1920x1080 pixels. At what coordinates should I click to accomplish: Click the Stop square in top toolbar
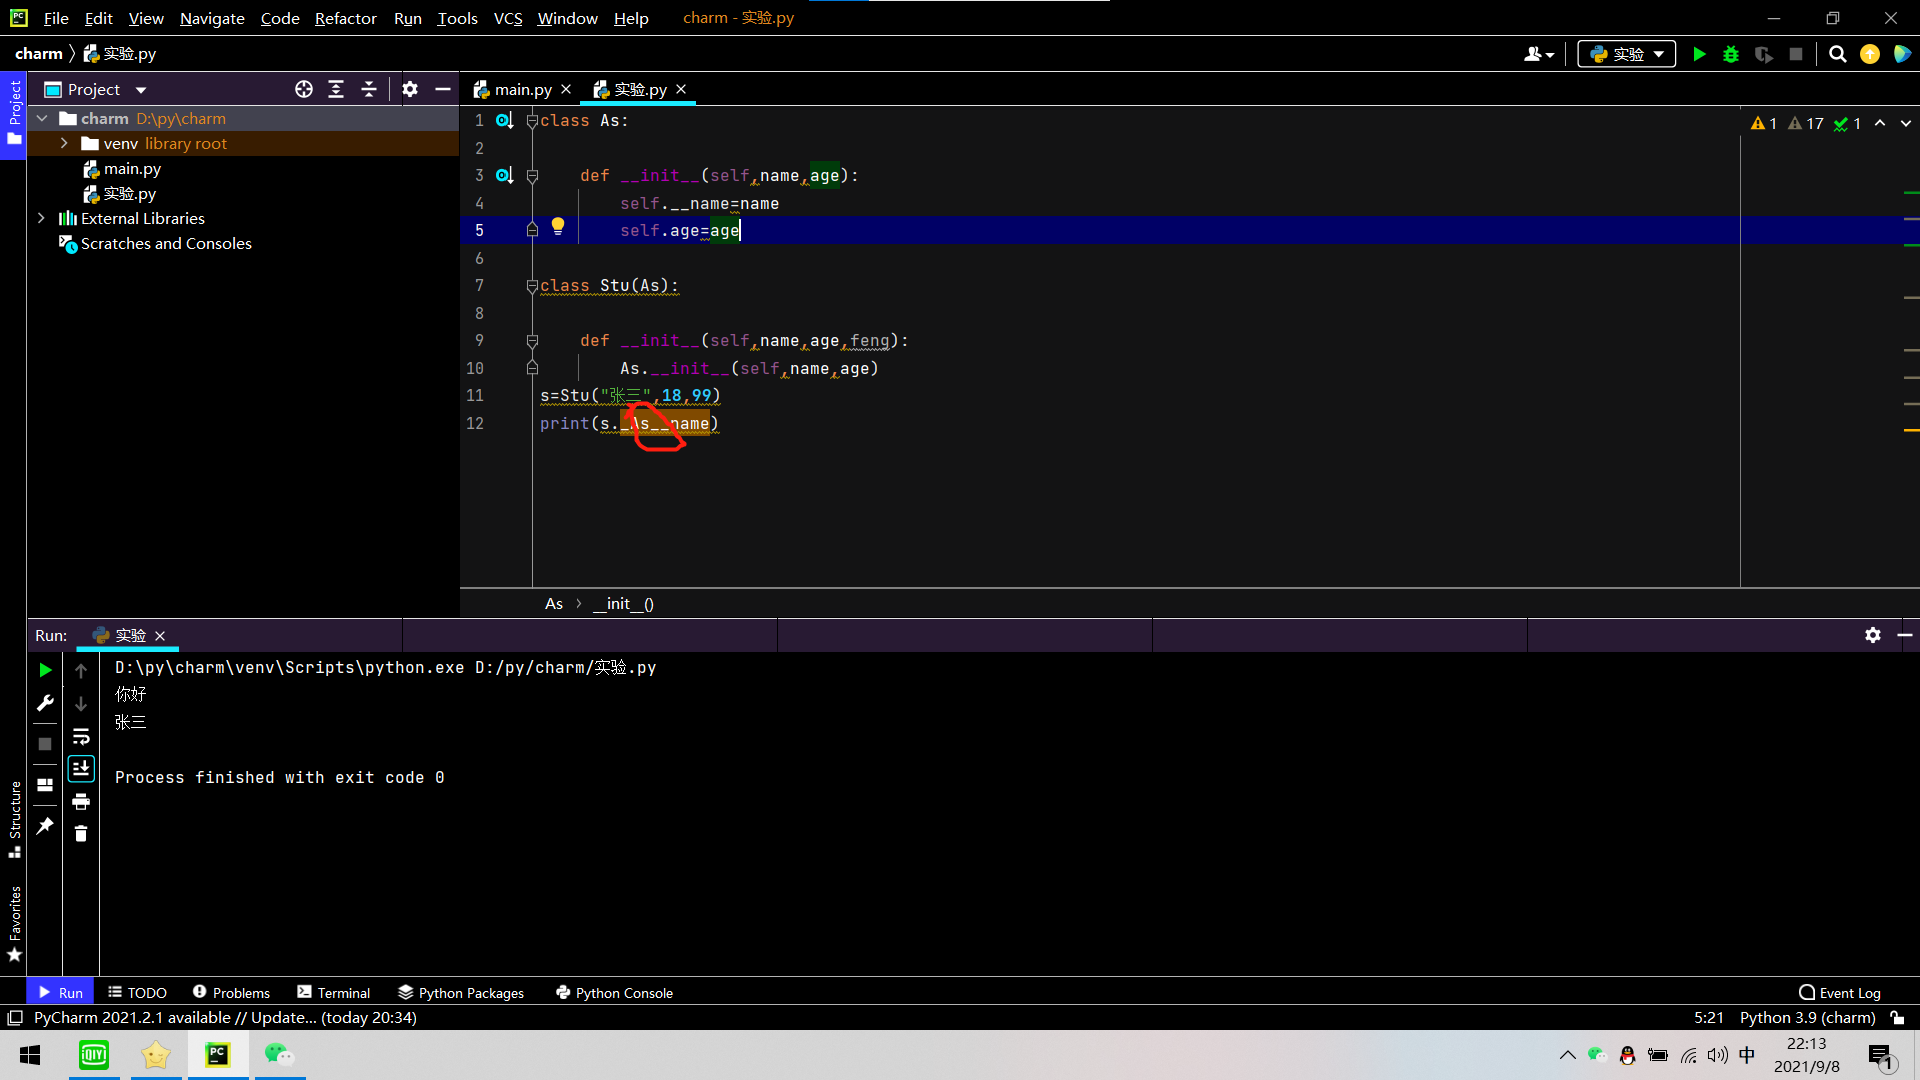tap(1796, 54)
